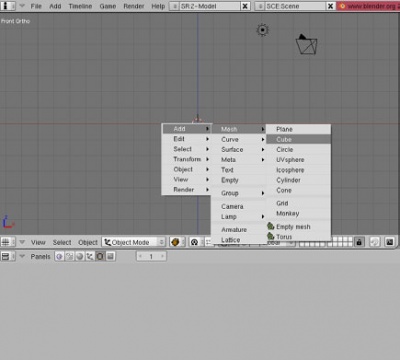Expand the Meta submenu arrow
Image resolution: width=400 pixels, height=360 pixels.
click(263, 160)
